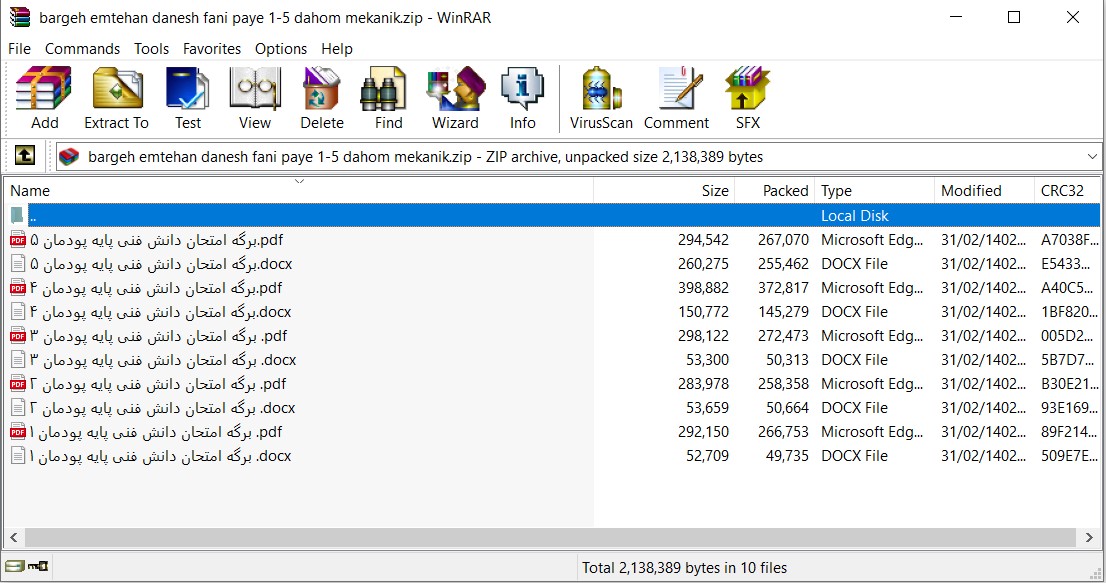Image resolution: width=1106 pixels, height=583 pixels.
Task: Open the Favorites menu
Action: coord(212,49)
